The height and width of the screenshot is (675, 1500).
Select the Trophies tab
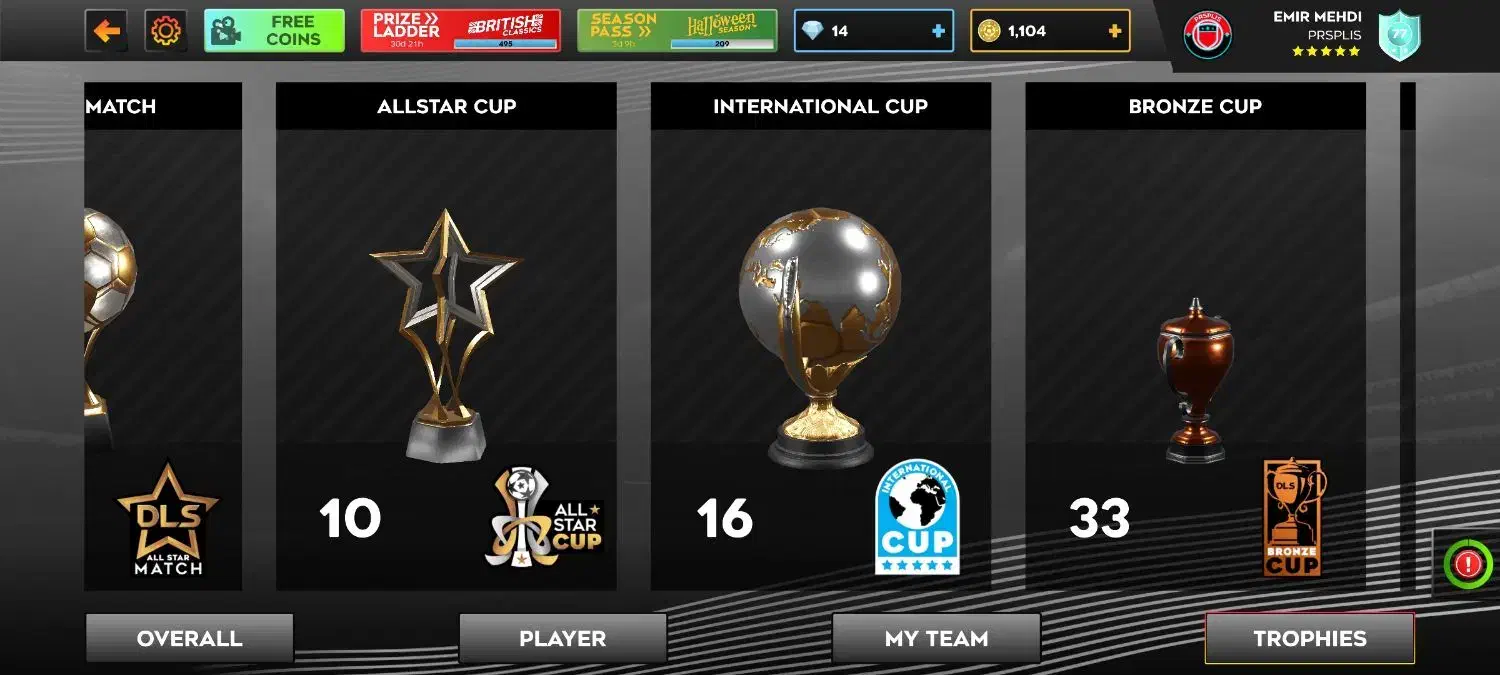[1310, 638]
